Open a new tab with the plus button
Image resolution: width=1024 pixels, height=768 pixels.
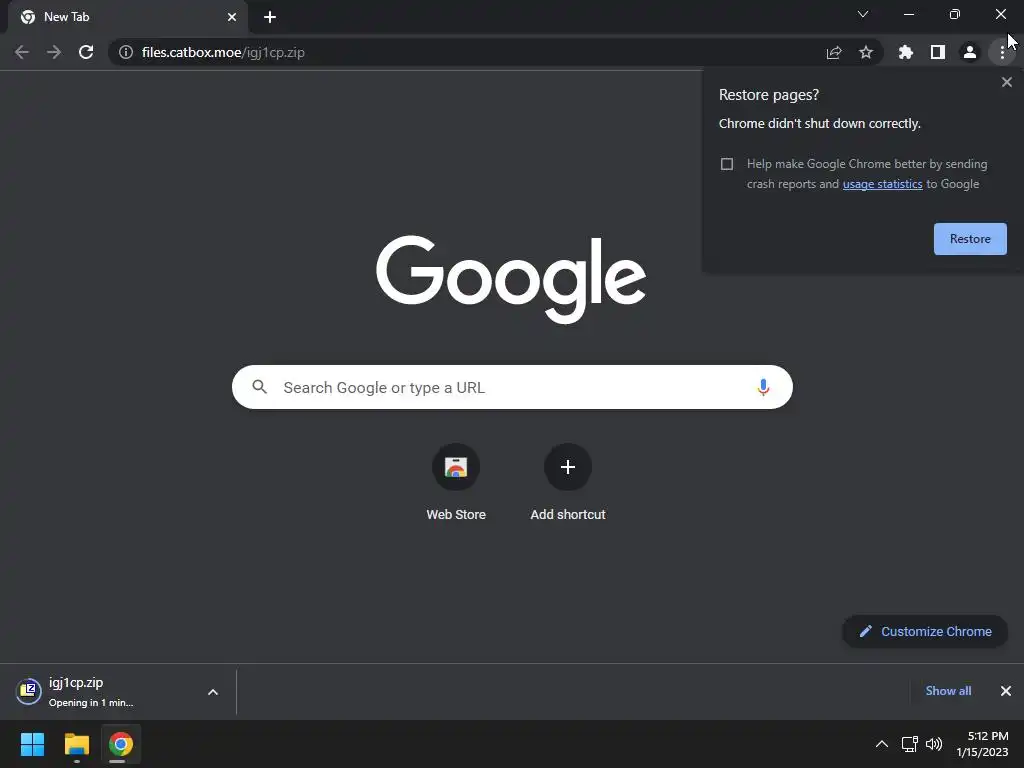click(x=270, y=17)
